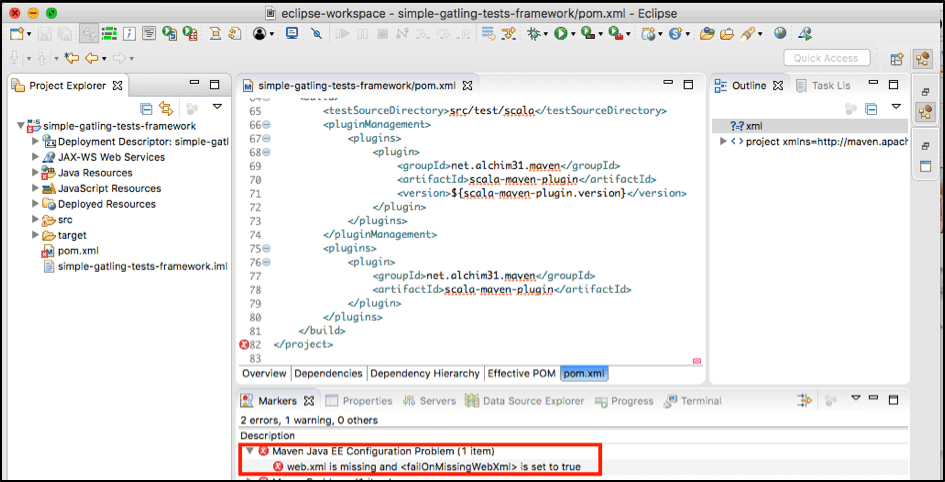Select pom.xml file in Project Explorer
This screenshot has height=482, width=945.
71,251
